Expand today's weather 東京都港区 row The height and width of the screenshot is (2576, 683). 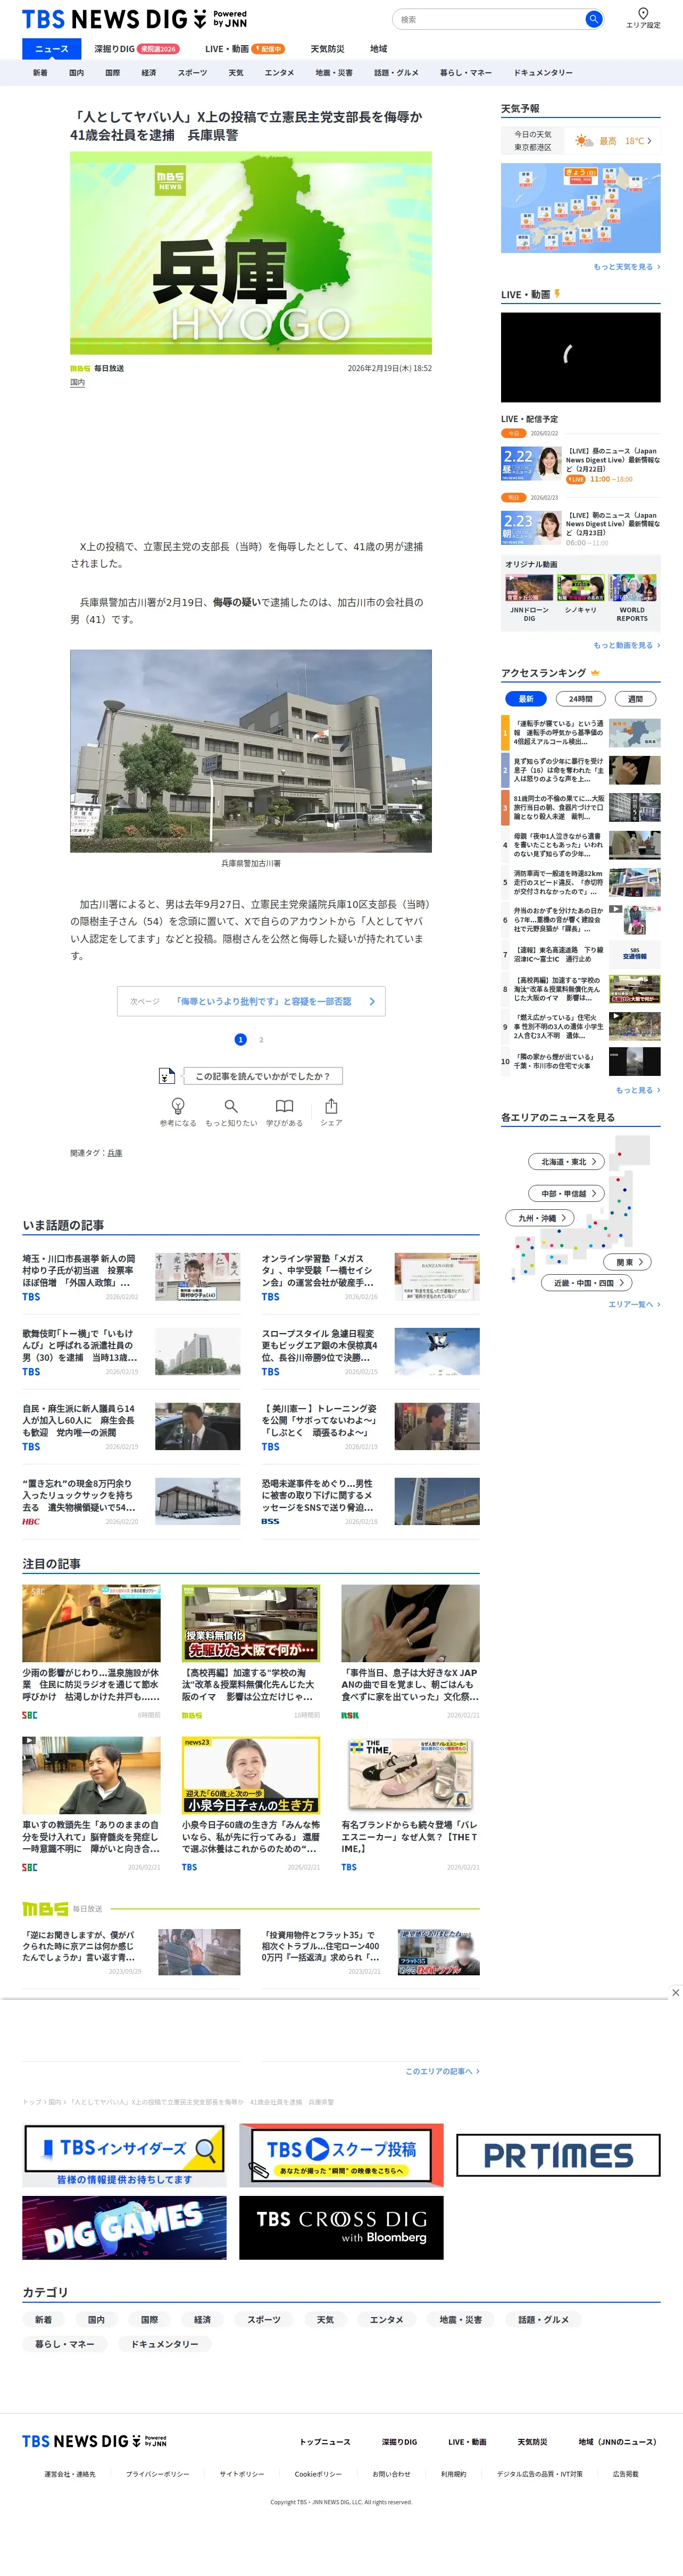(580, 141)
